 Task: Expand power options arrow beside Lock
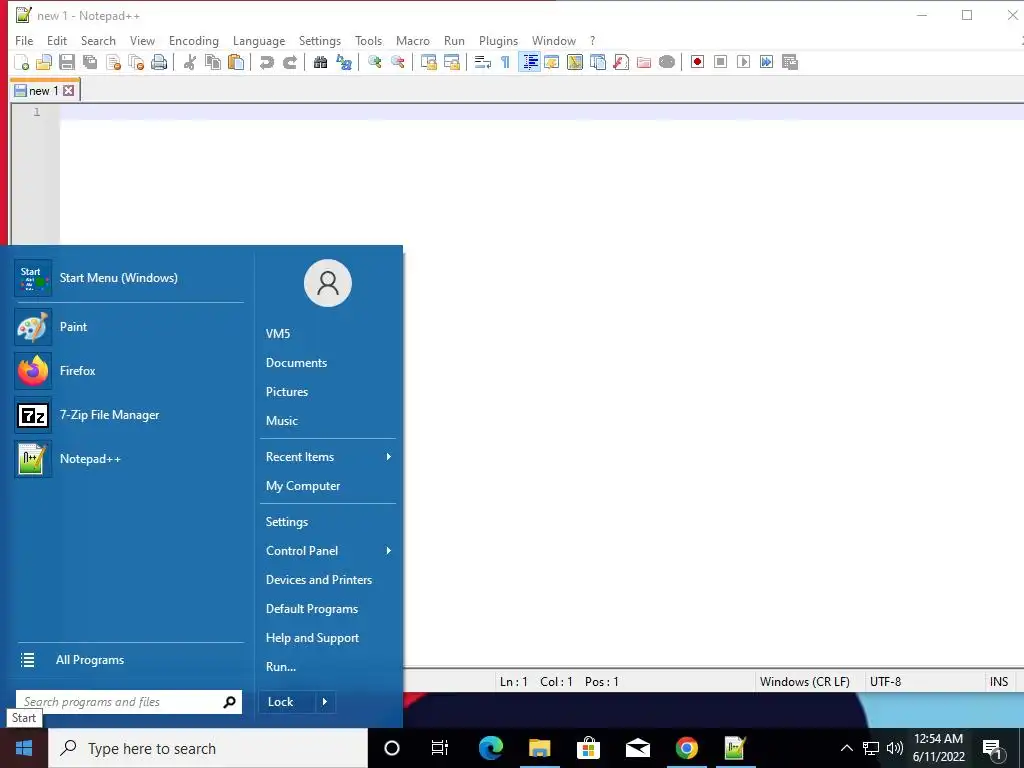pyautogui.click(x=325, y=702)
